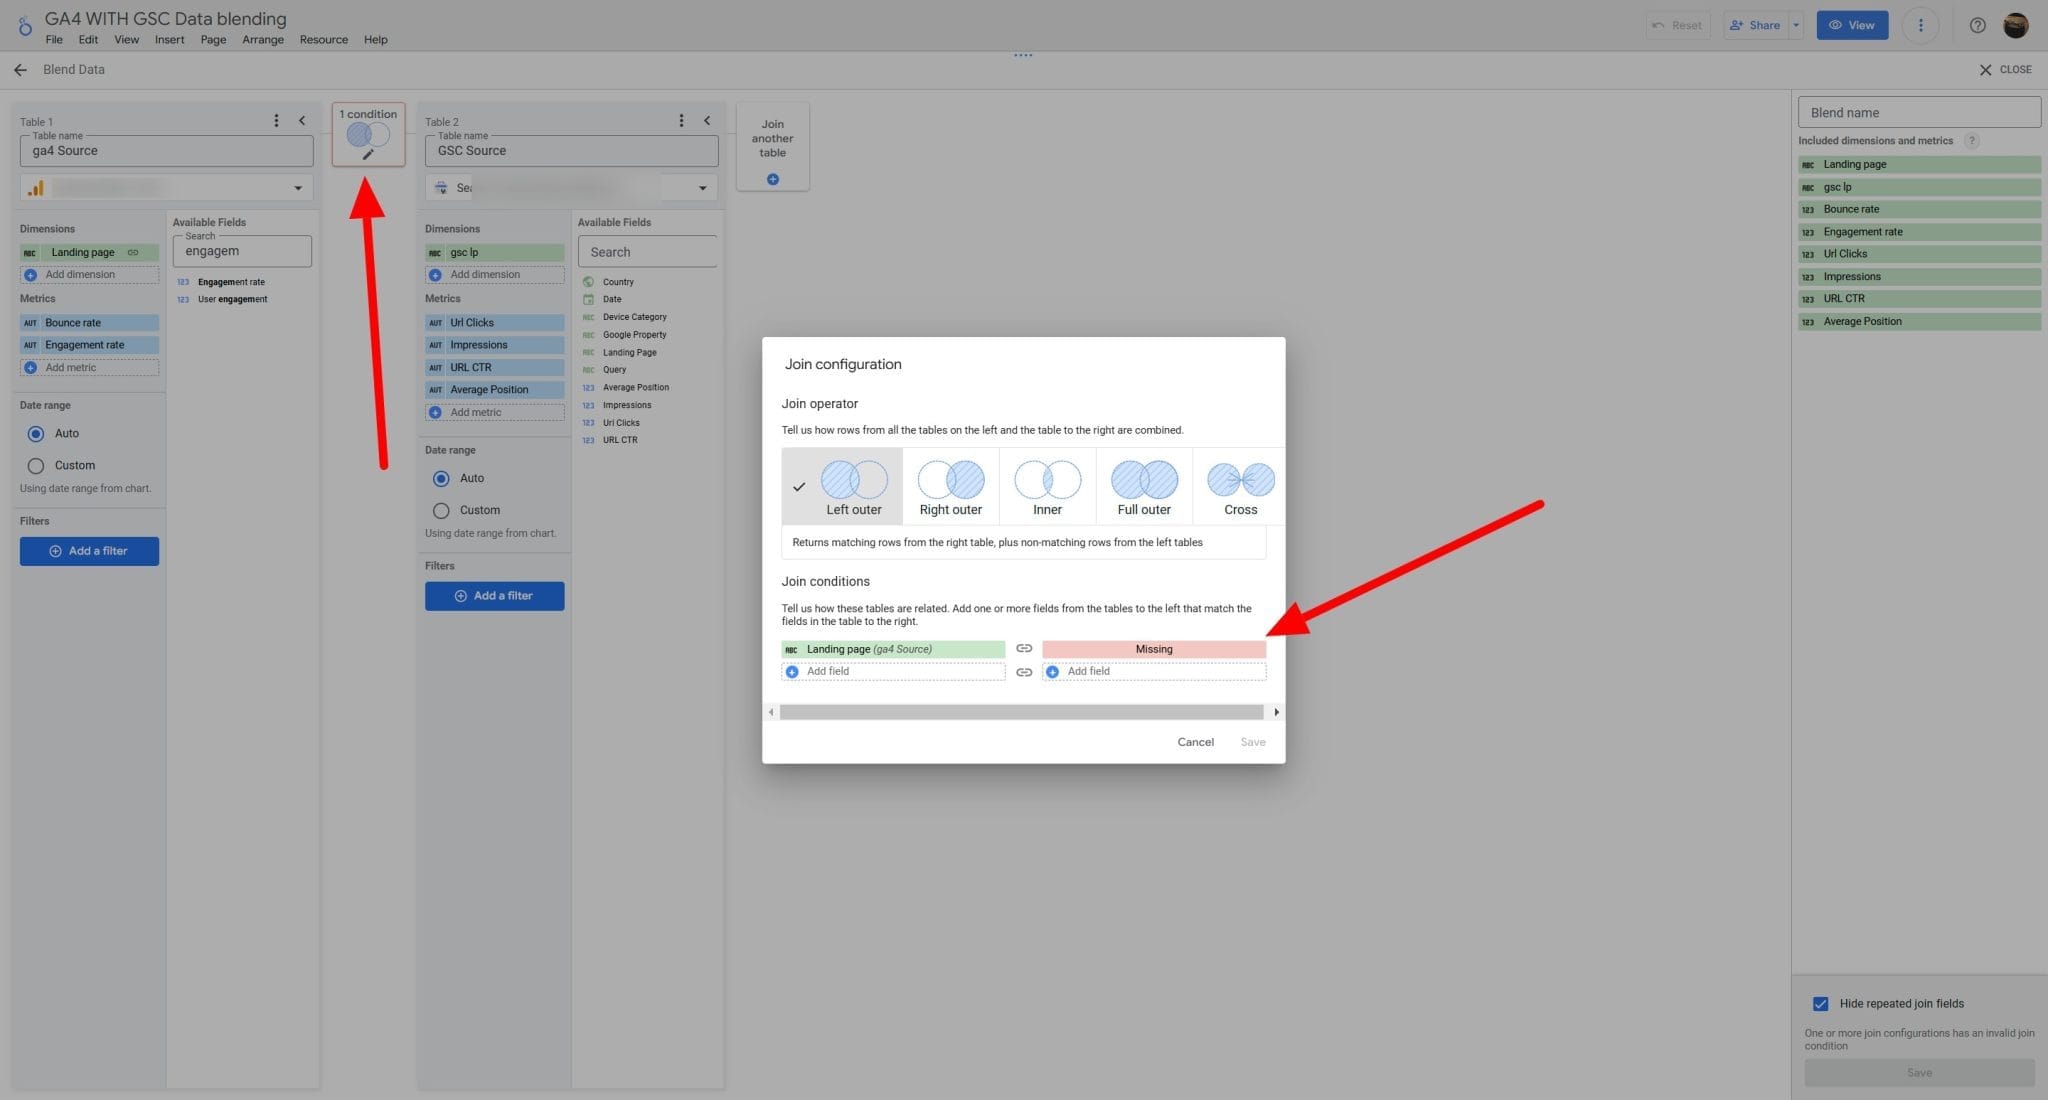Open the ga4 Source data source dropdown
The height and width of the screenshot is (1100, 2048).
(296, 187)
